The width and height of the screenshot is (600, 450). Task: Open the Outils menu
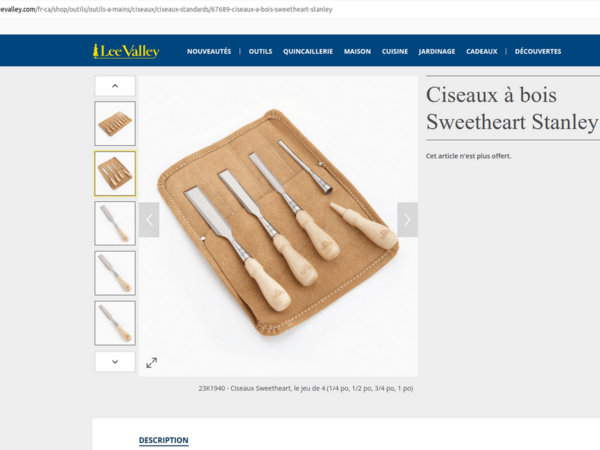pos(260,51)
